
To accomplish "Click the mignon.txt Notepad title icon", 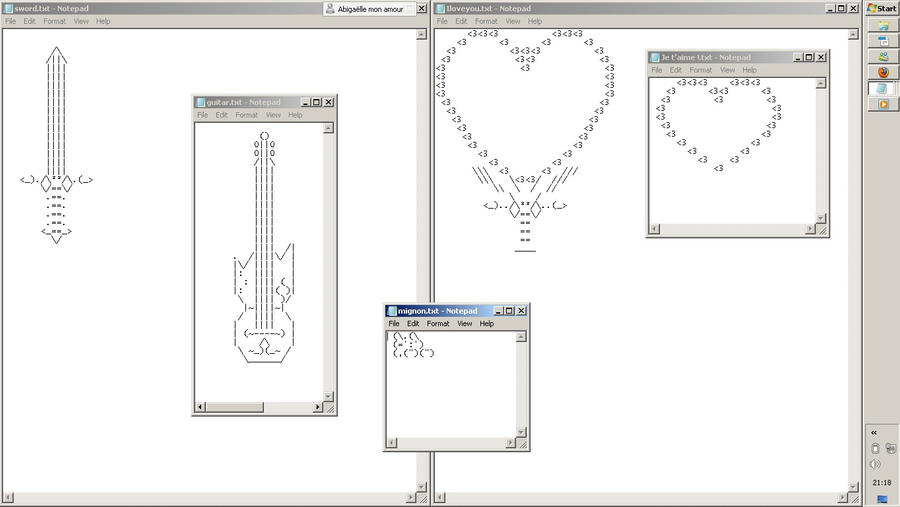I will click(392, 311).
